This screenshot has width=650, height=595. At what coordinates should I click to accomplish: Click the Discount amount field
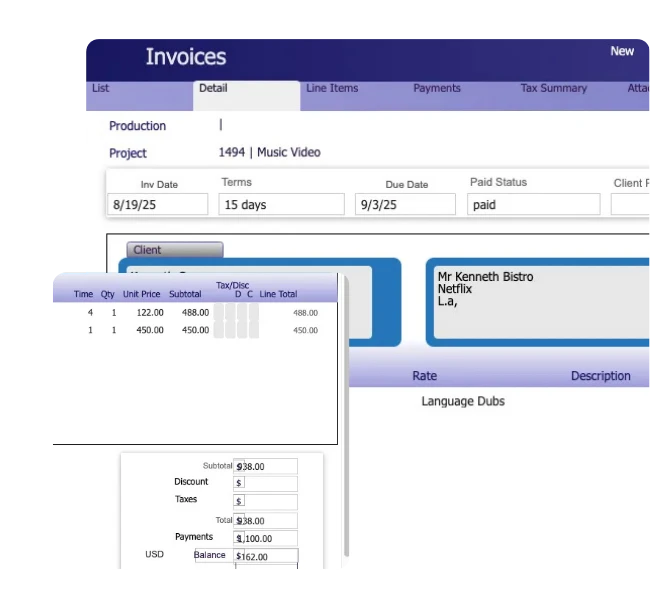pyautogui.click(x=265, y=483)
